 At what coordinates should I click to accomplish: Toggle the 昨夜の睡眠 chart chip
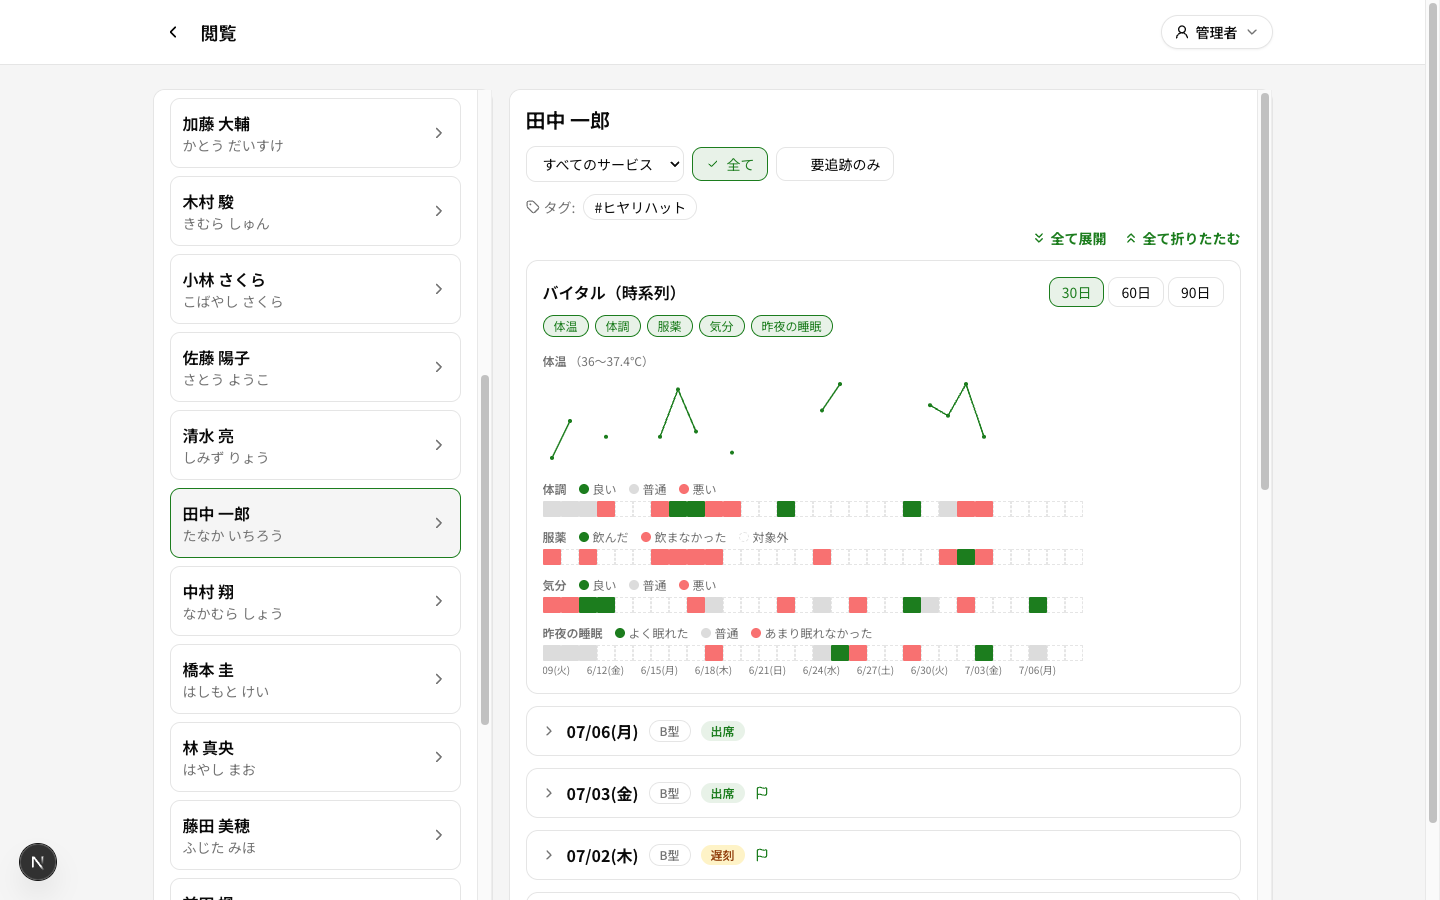click(x=792, y=326)
